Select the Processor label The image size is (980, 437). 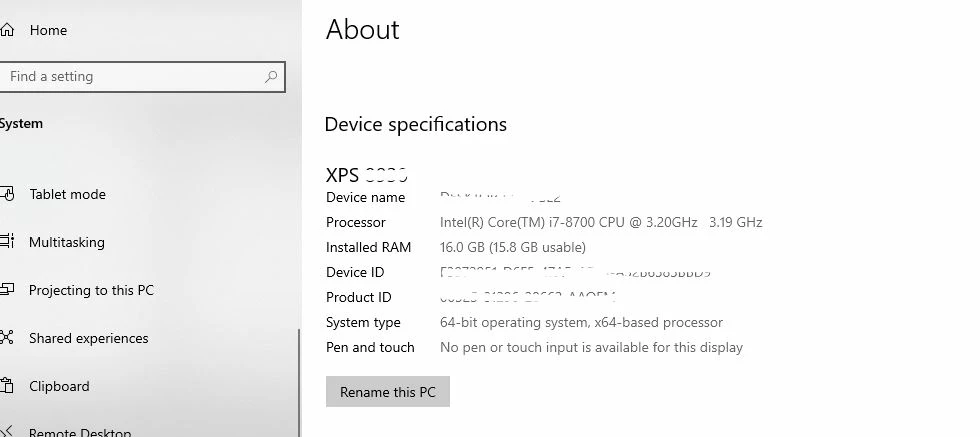coord(356,223)
